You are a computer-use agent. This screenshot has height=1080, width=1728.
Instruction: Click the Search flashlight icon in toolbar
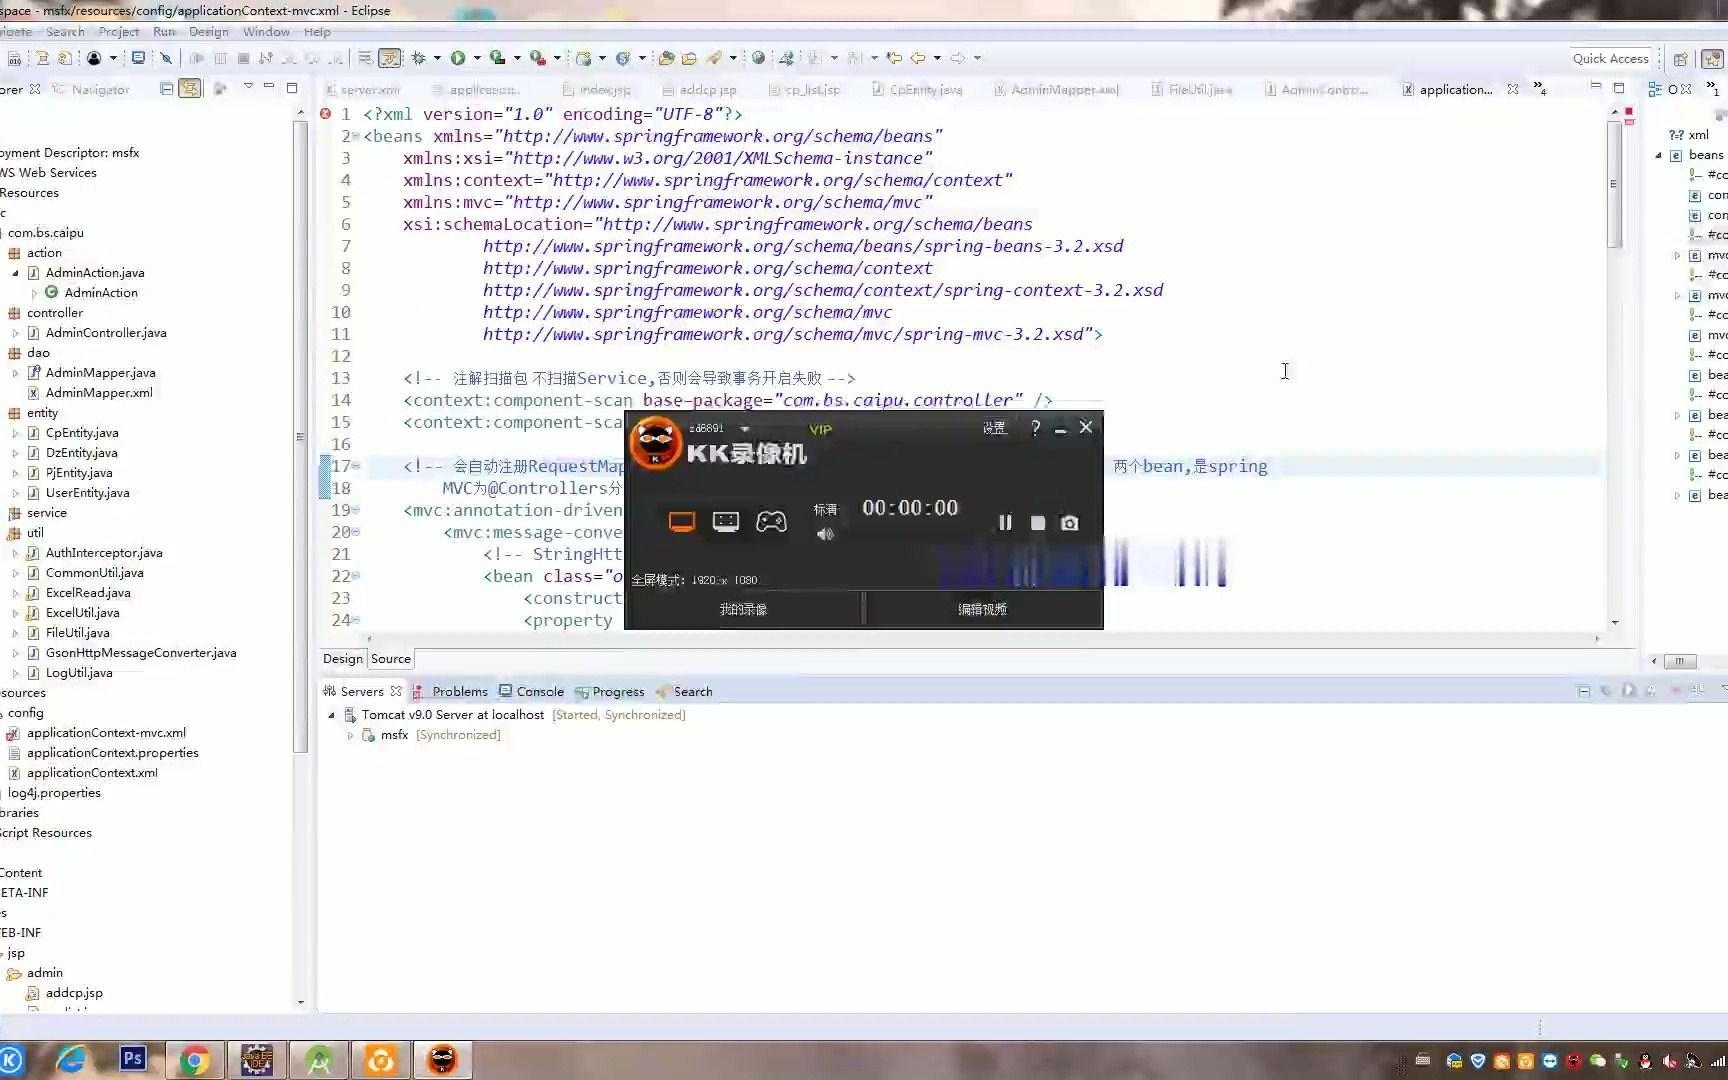[x=714, y=58]
